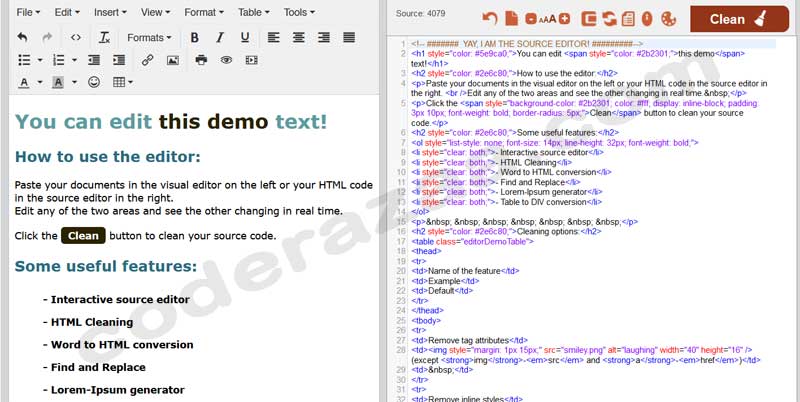Screen dimensions: 800x402
Task: Redo the edit in visual editor
Action: coord(47,37)
